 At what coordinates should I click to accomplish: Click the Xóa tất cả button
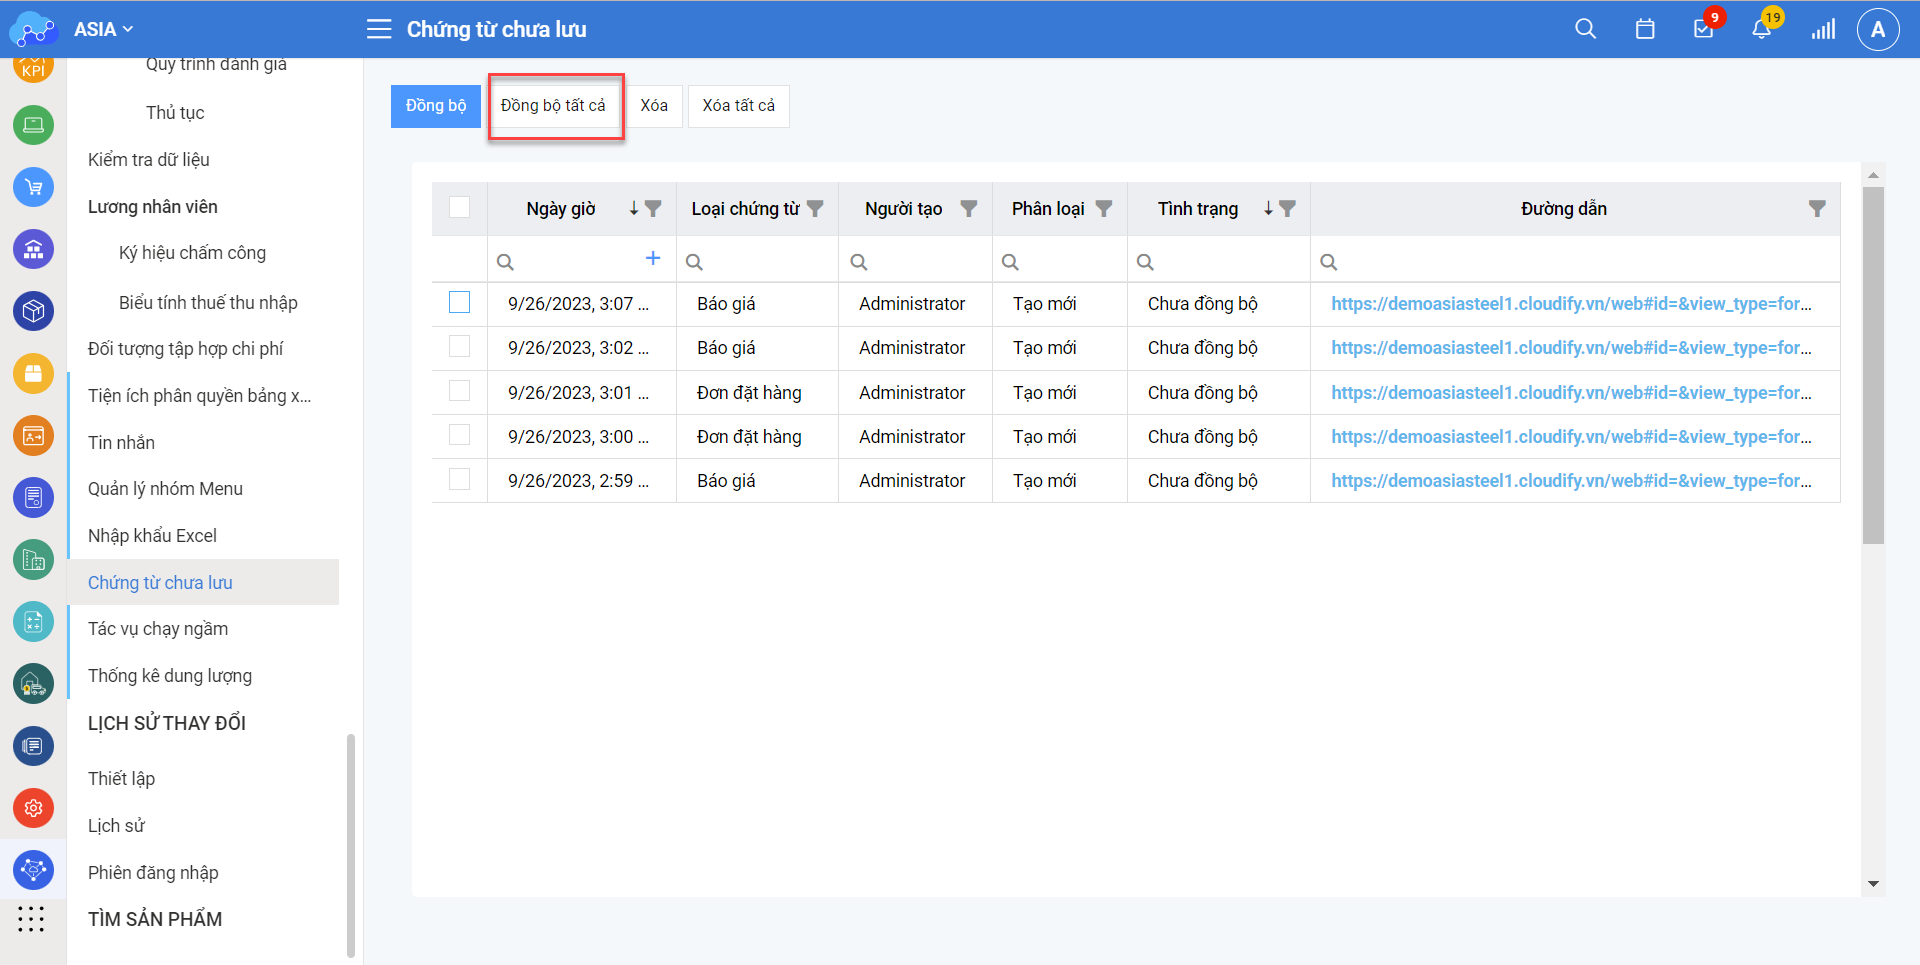[739, 106]
